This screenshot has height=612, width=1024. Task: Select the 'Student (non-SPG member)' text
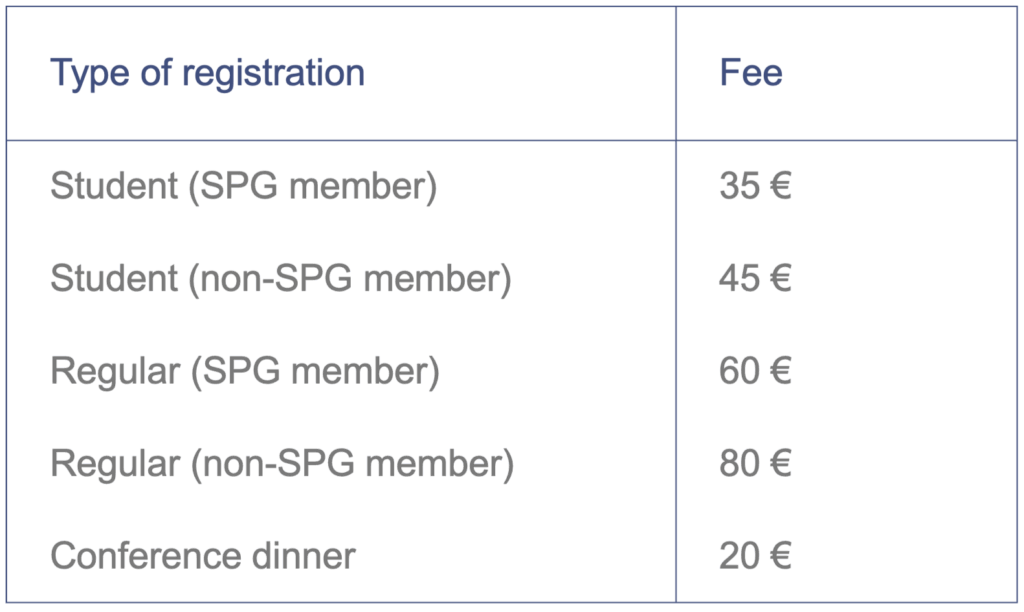(281, 280)
